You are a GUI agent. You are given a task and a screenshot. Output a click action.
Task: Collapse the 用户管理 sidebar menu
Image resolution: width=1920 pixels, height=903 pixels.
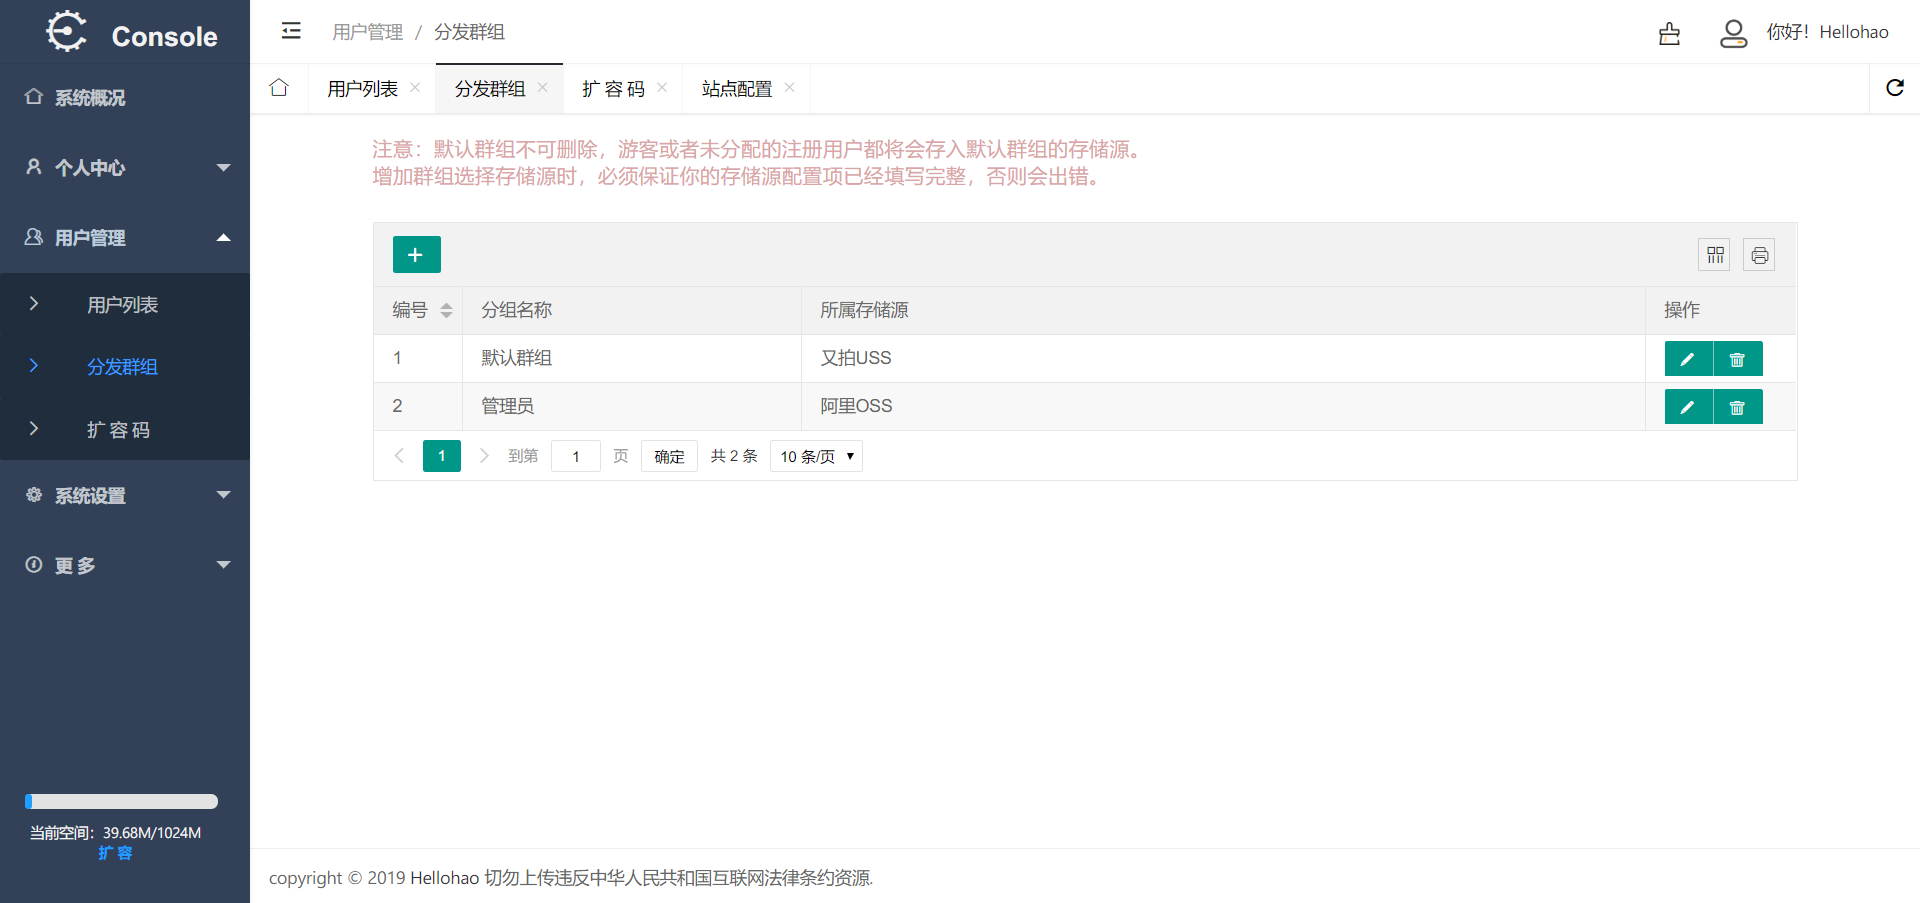click(x=125, y=238)
